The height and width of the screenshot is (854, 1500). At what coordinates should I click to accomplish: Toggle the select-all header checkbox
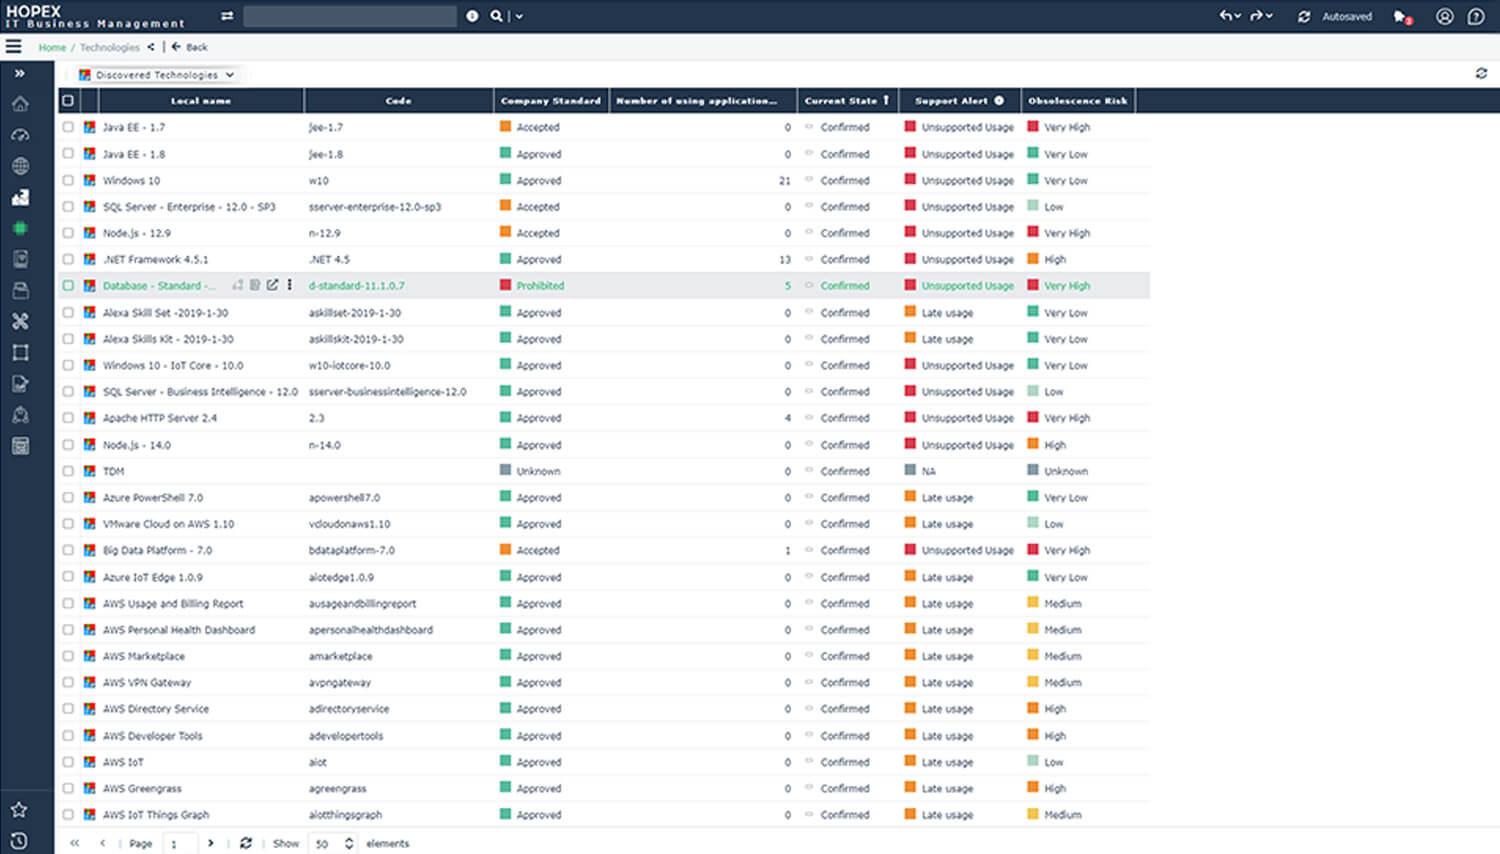pos(68,100)
